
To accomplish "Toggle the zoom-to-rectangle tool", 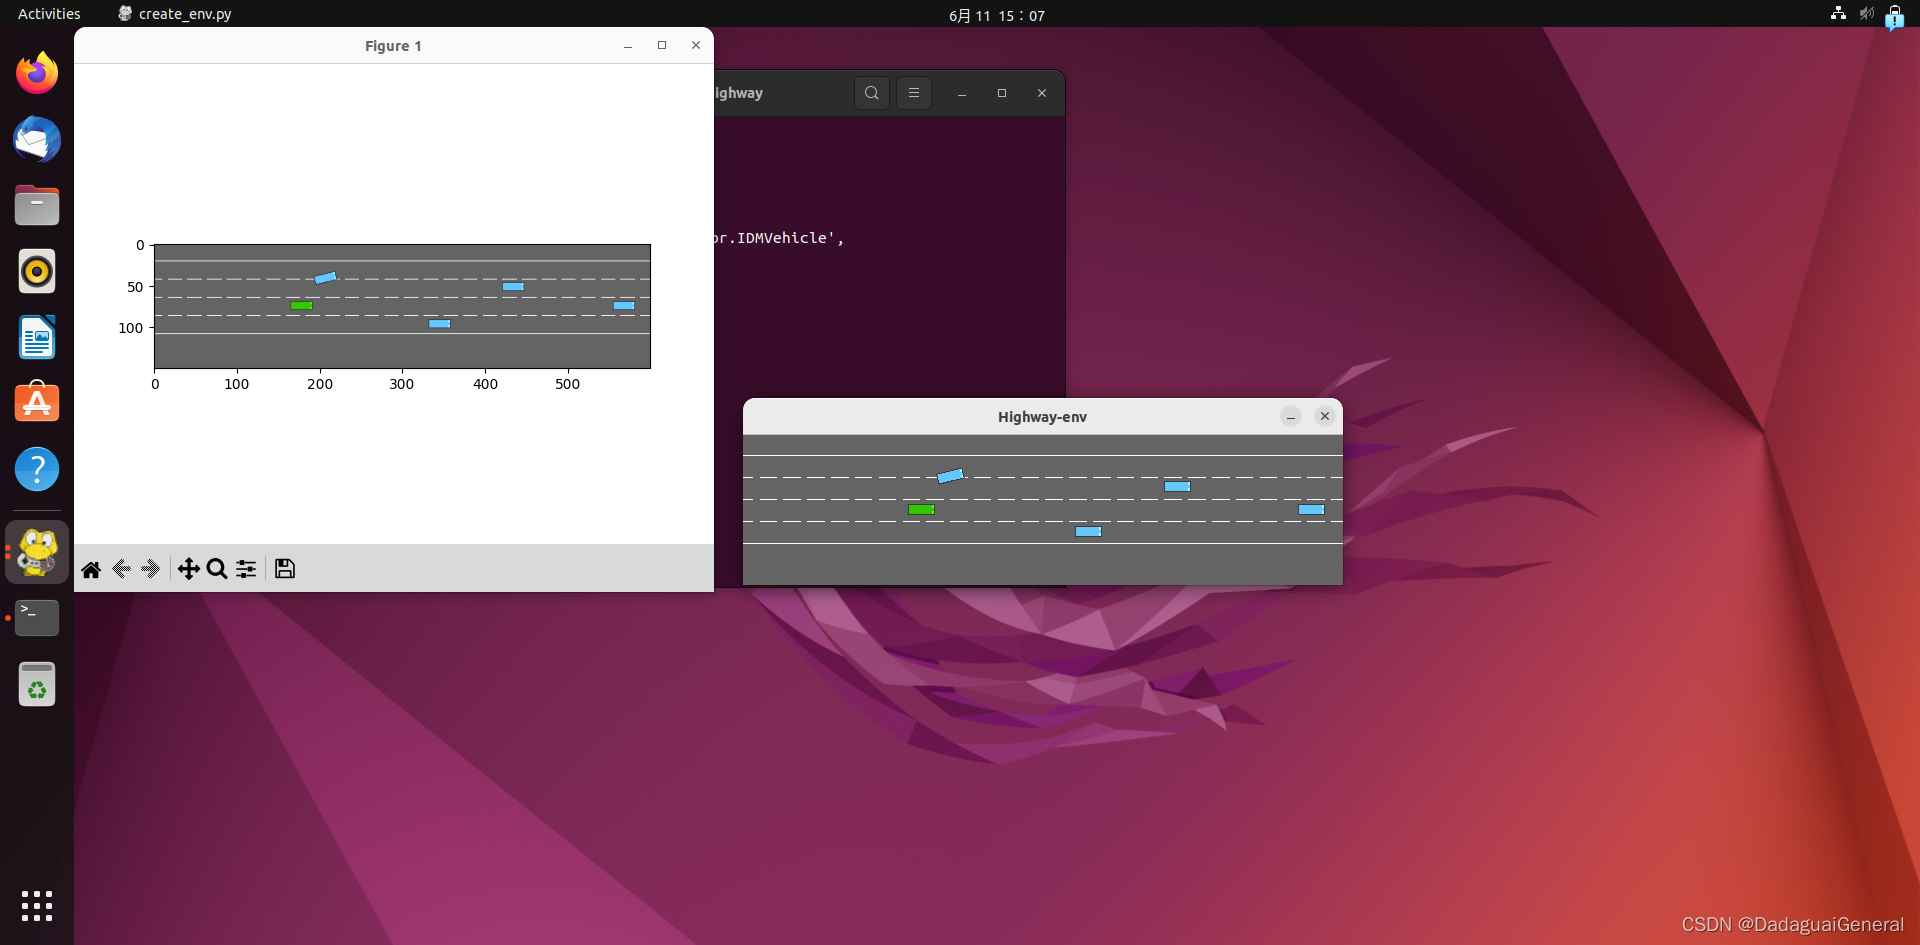I will [216, 568].
